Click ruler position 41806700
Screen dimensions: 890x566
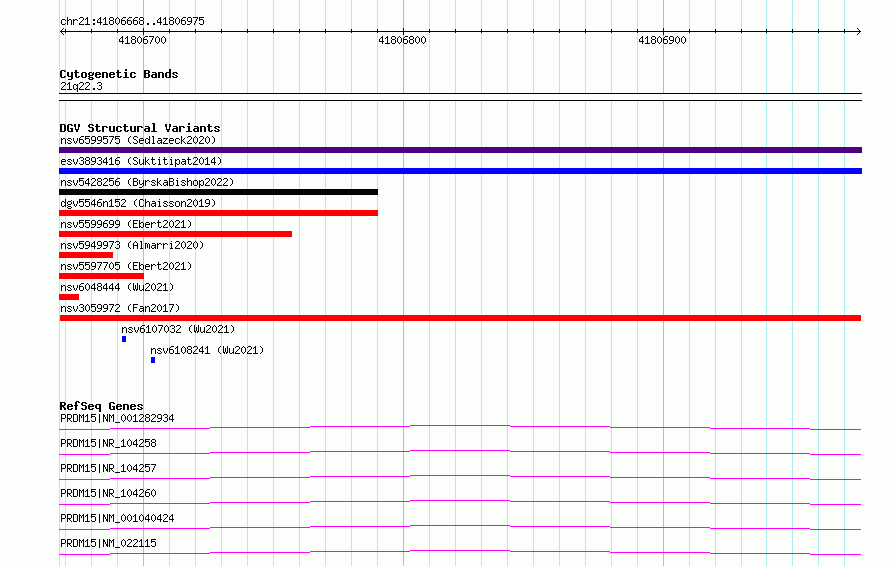pyautogui.click(x=142, y=40)
